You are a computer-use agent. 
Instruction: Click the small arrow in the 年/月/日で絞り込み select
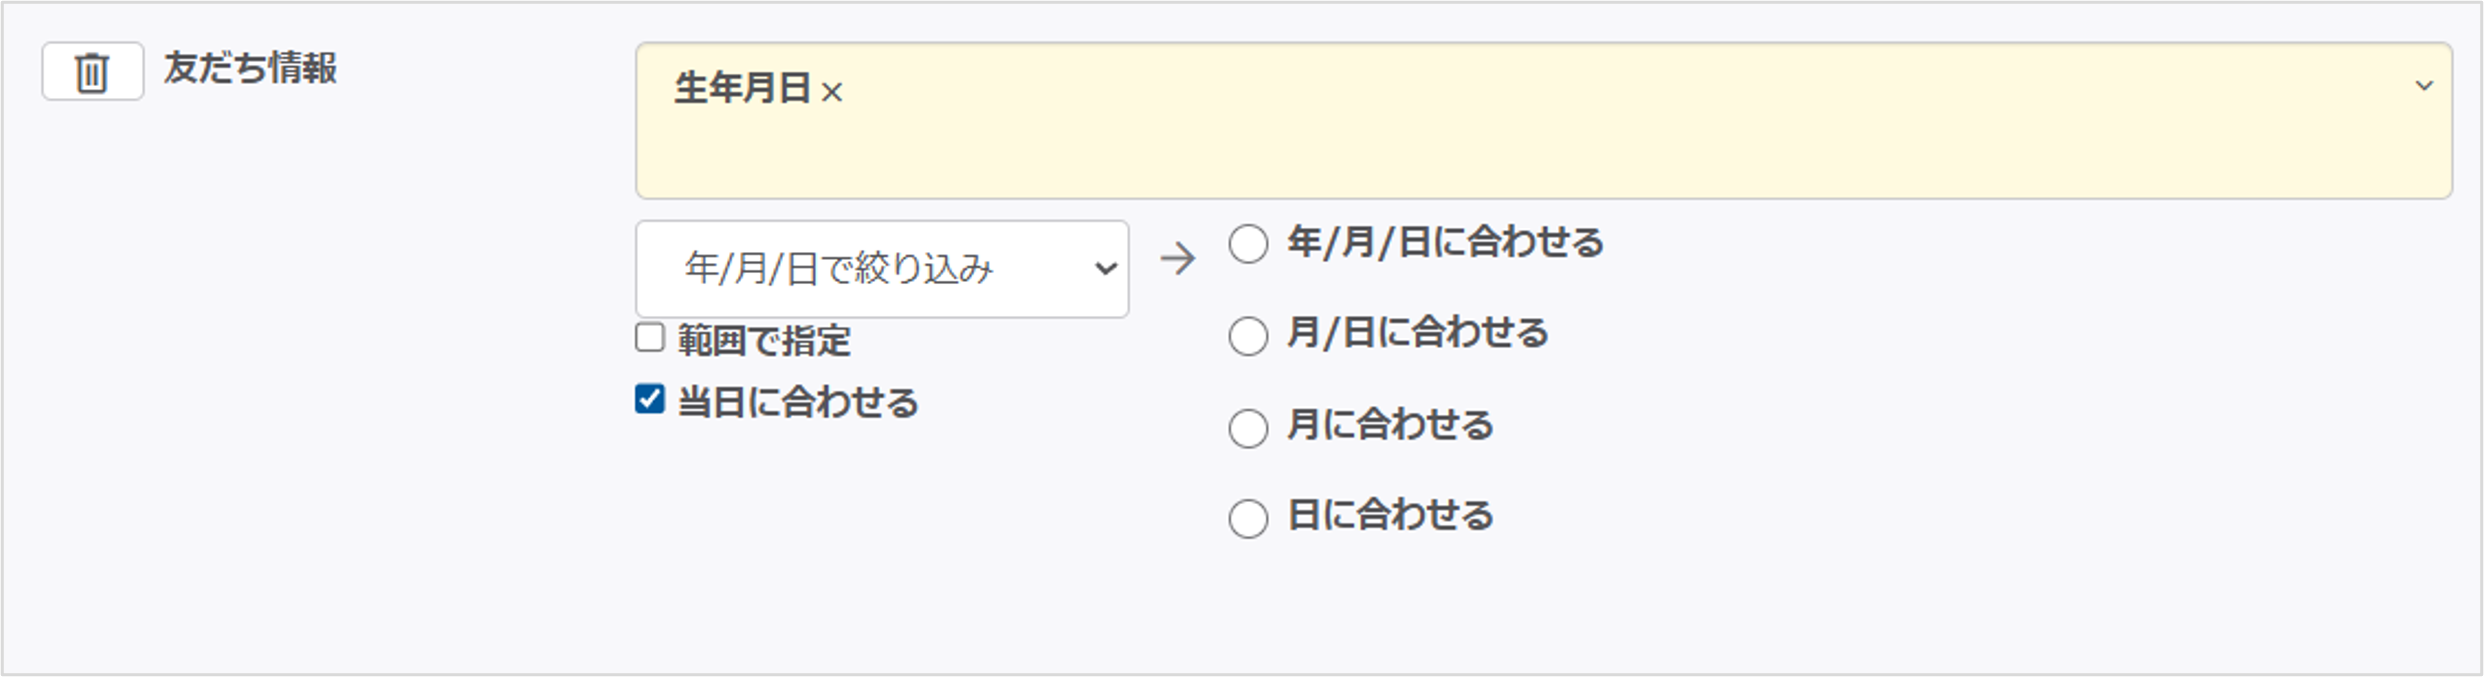click(1105, 268)
